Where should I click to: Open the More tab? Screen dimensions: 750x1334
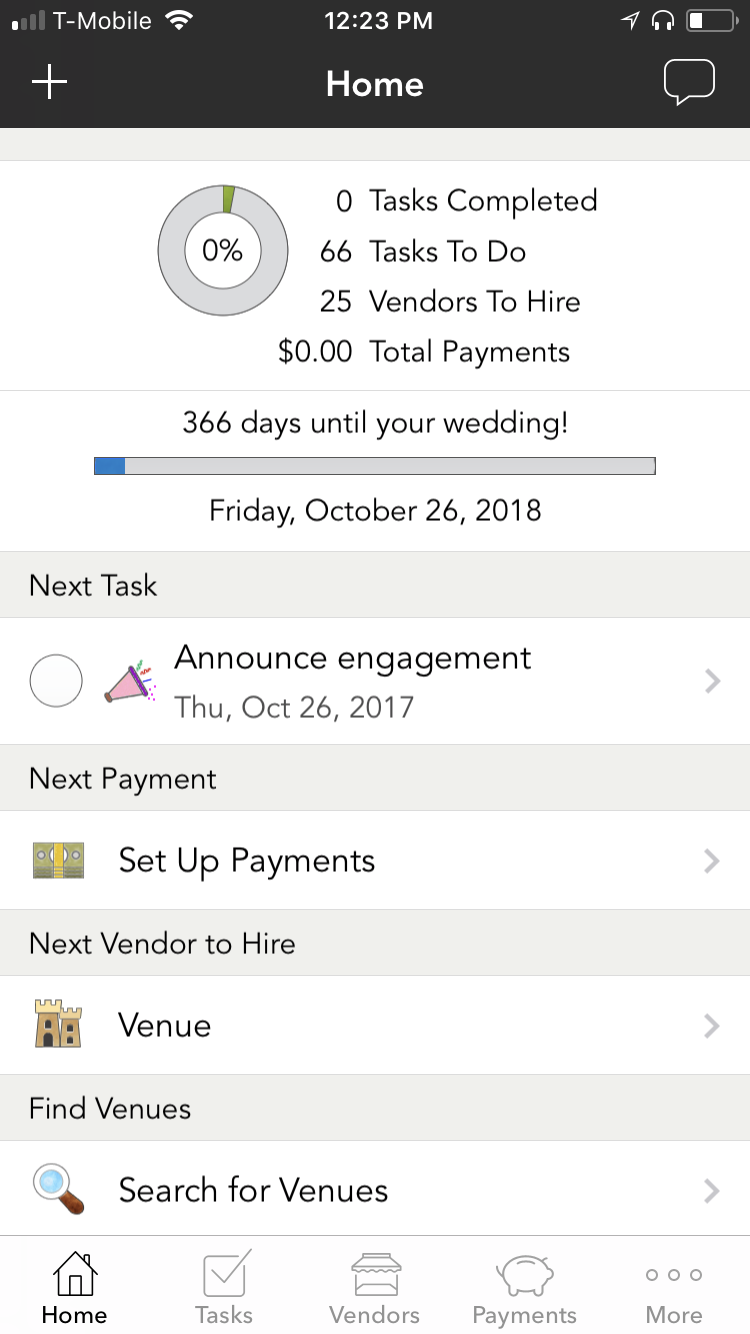[x=674, y=1287]
